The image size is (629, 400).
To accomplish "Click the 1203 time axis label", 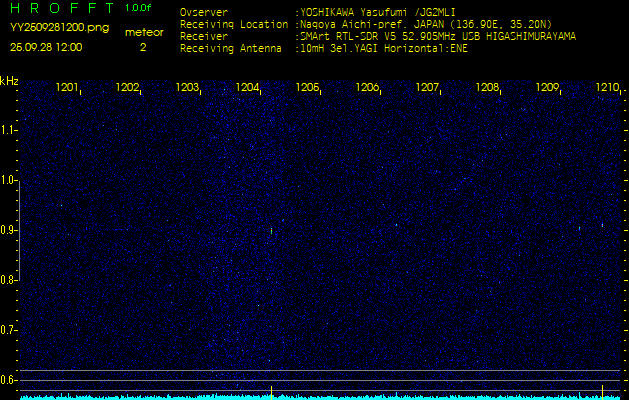I will click(x=187, y=87).
